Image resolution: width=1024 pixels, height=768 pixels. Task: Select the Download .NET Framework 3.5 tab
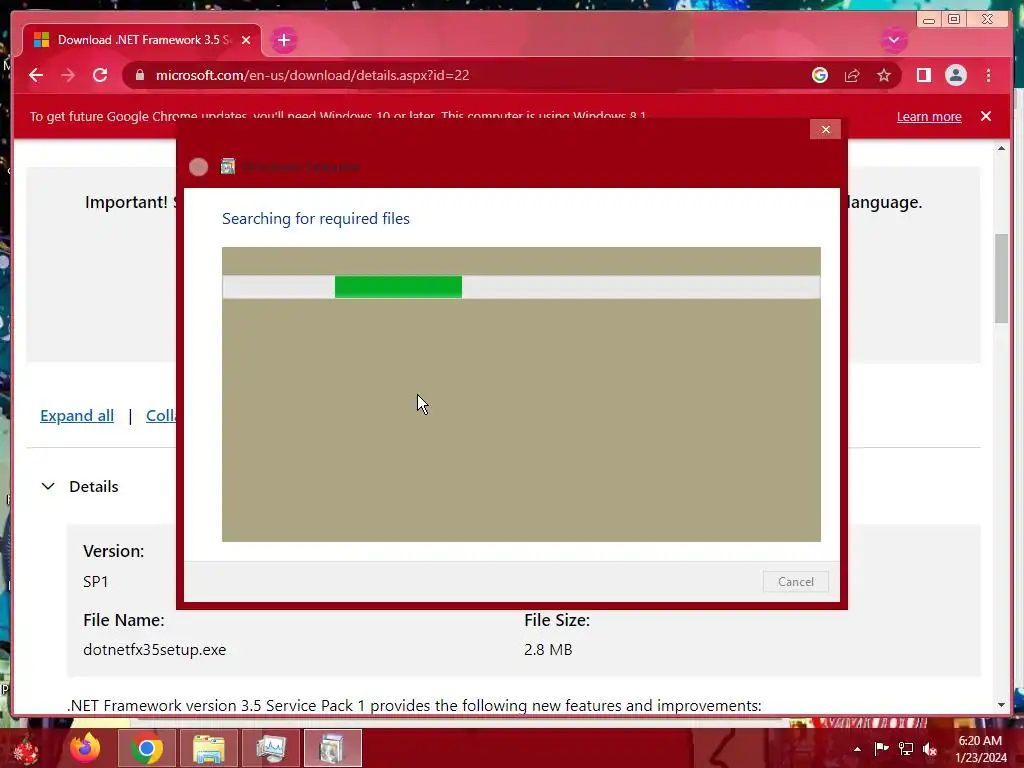click(x=142, y=40)
